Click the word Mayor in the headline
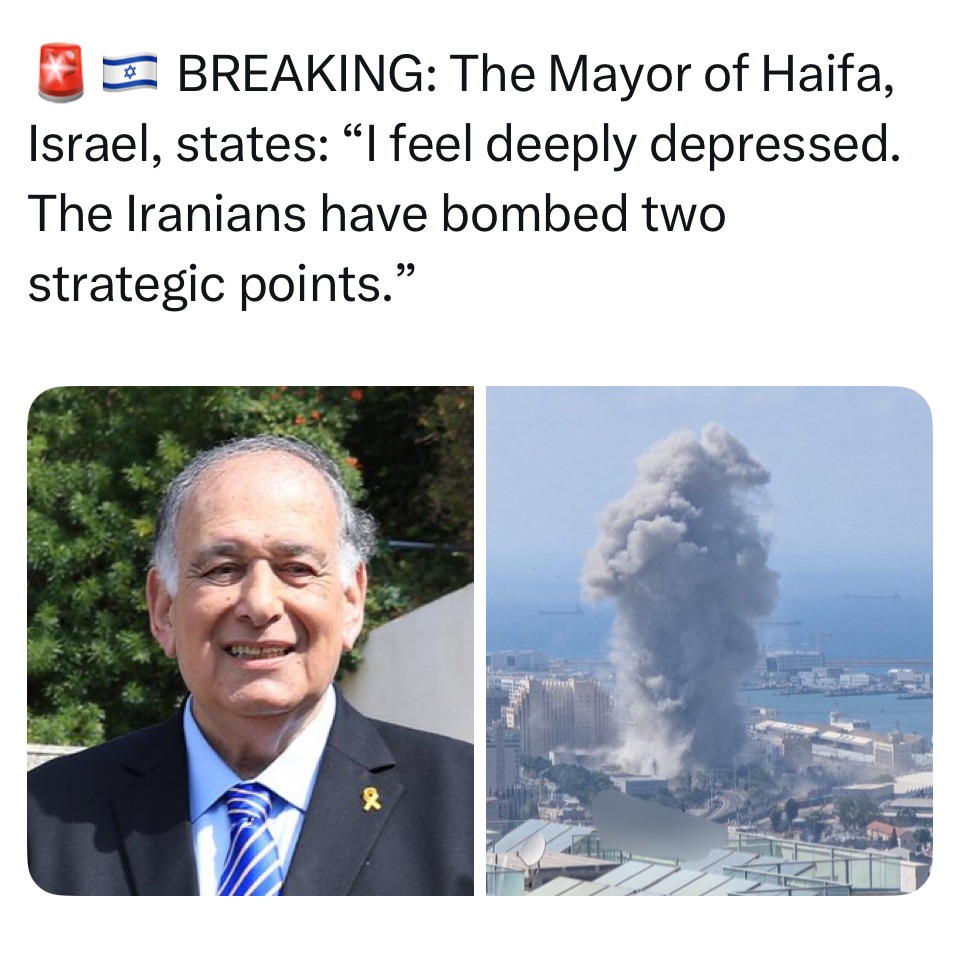Screen dimensions: 960x959 [x=620, y=74]
